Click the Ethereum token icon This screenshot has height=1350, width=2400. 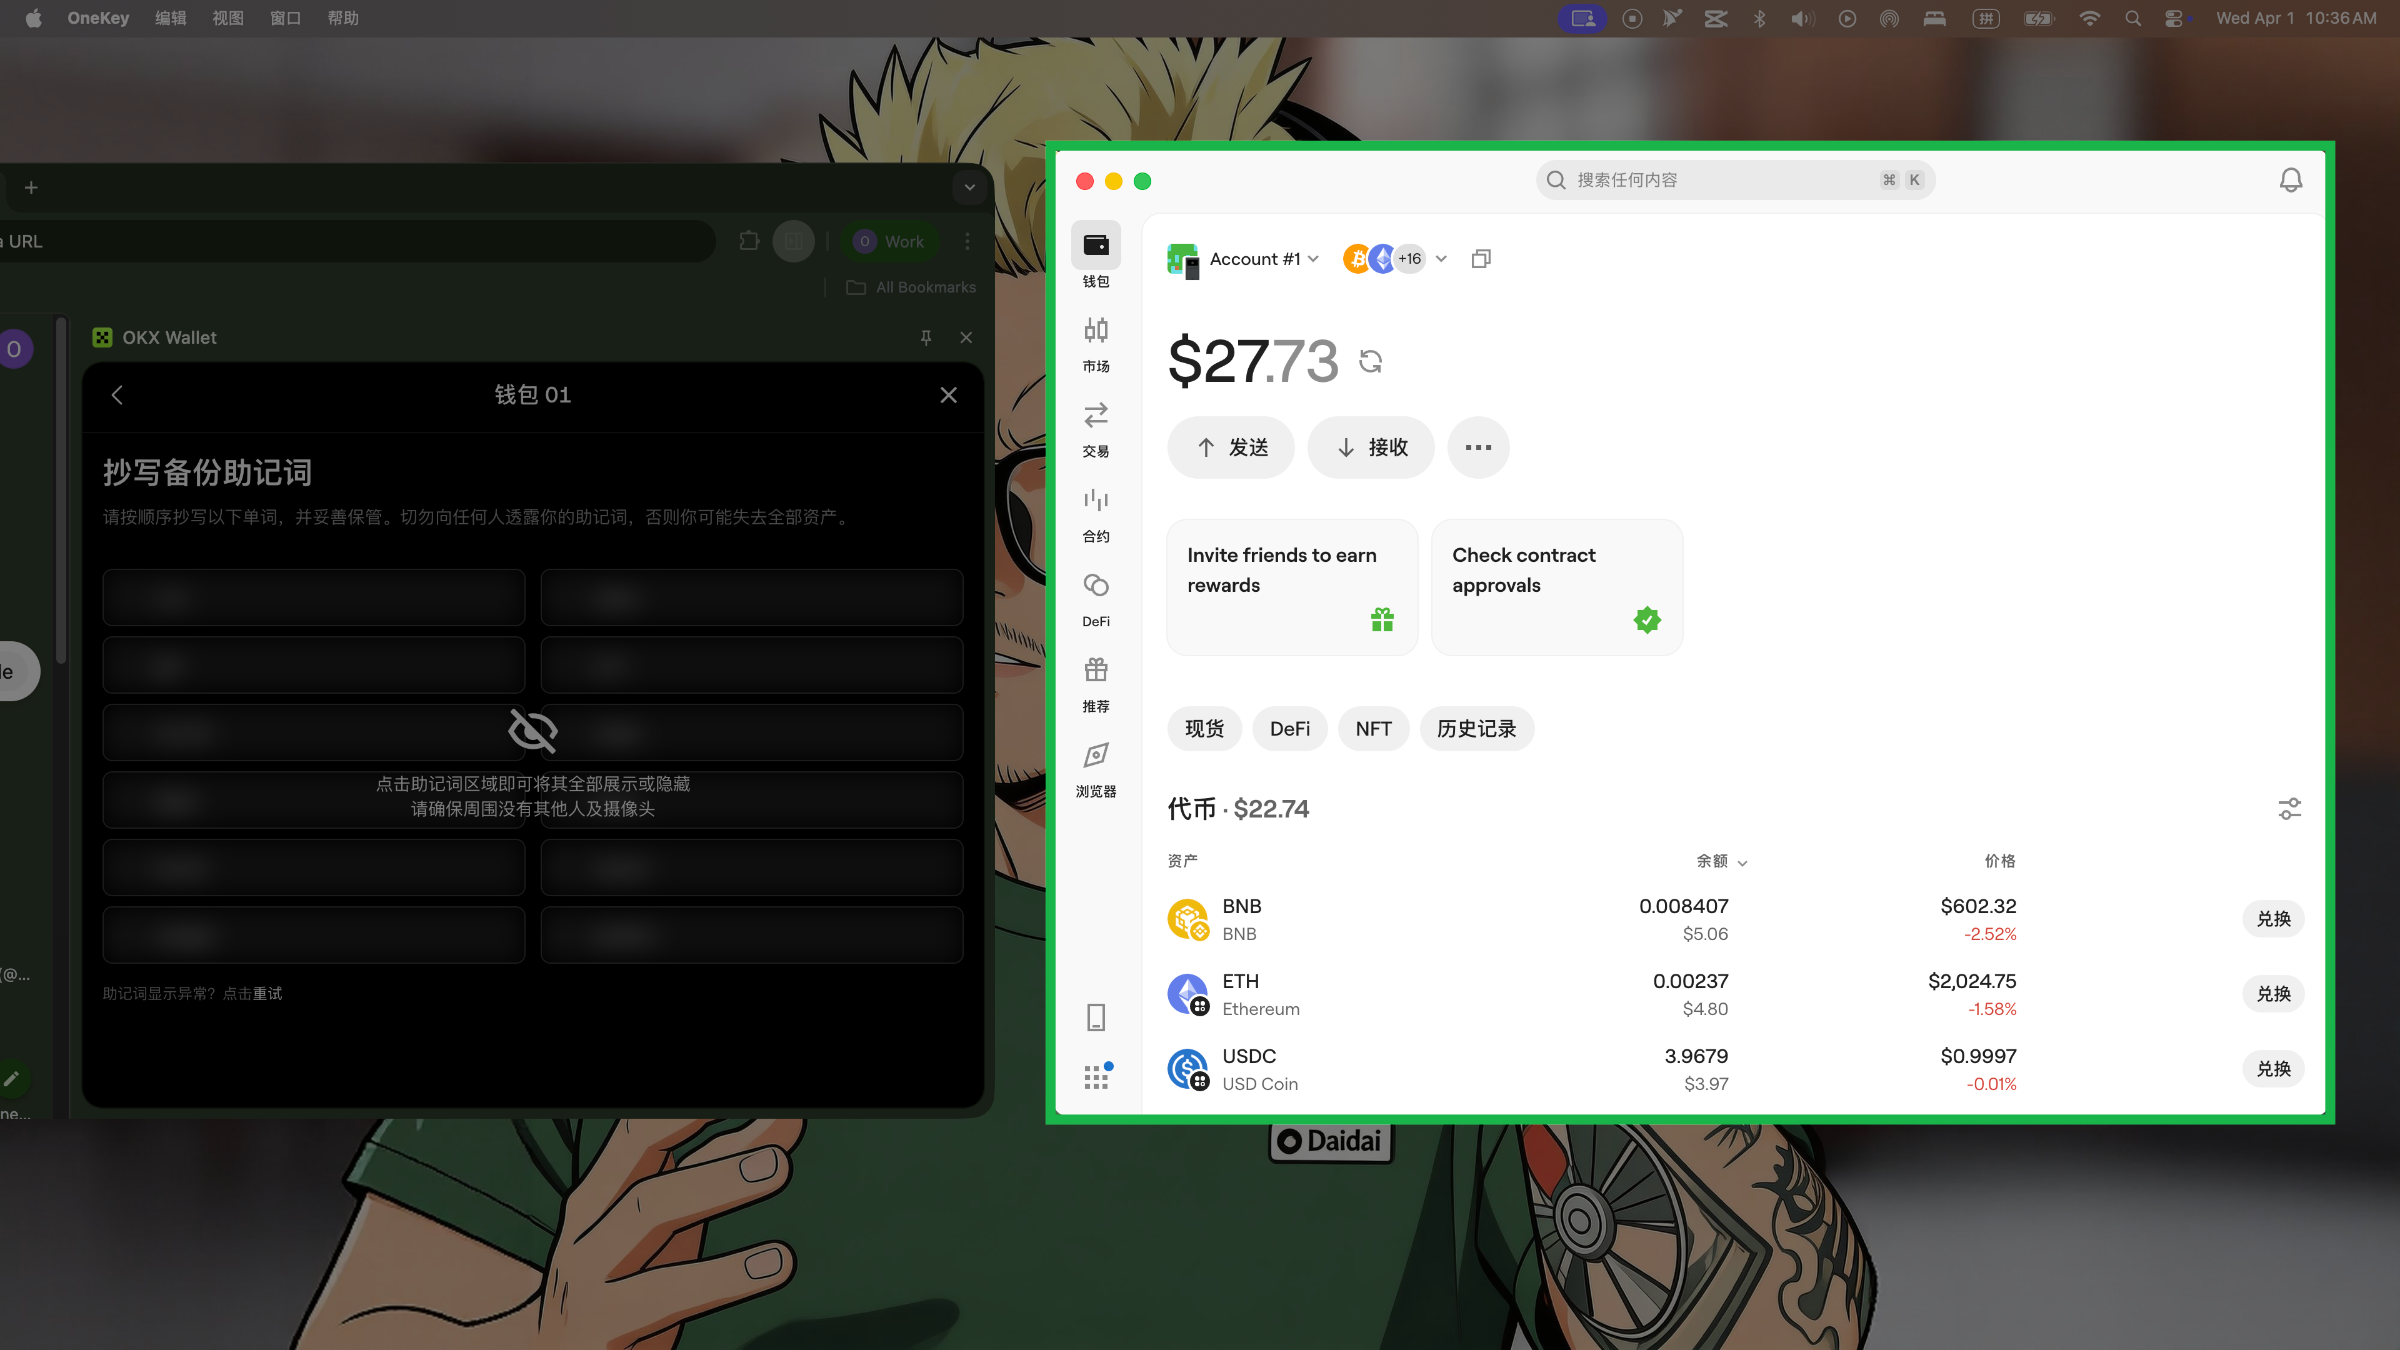click(1188, 994)
